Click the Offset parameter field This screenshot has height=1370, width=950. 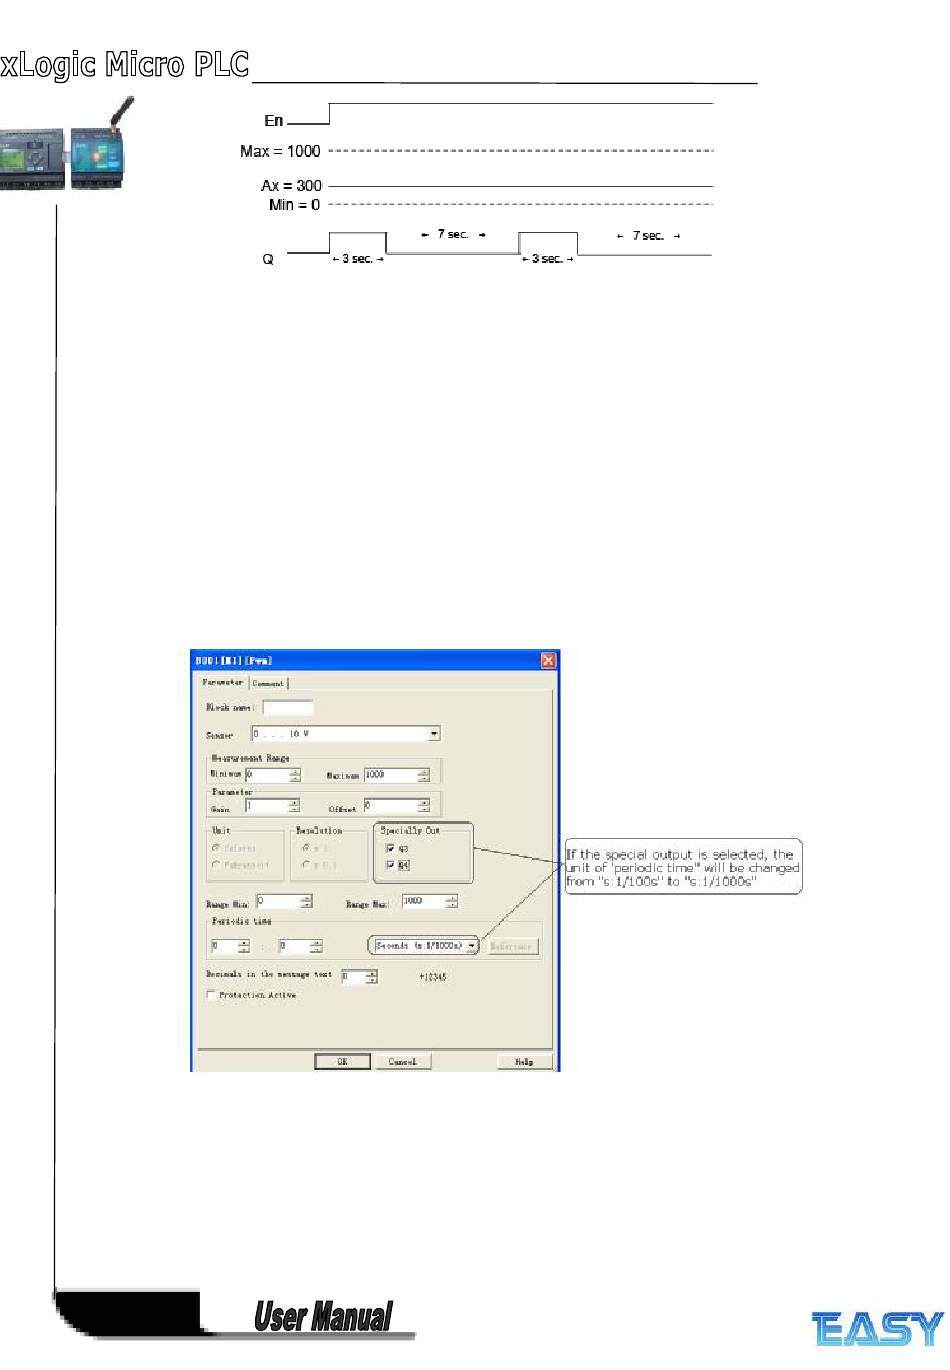point(391,805)
